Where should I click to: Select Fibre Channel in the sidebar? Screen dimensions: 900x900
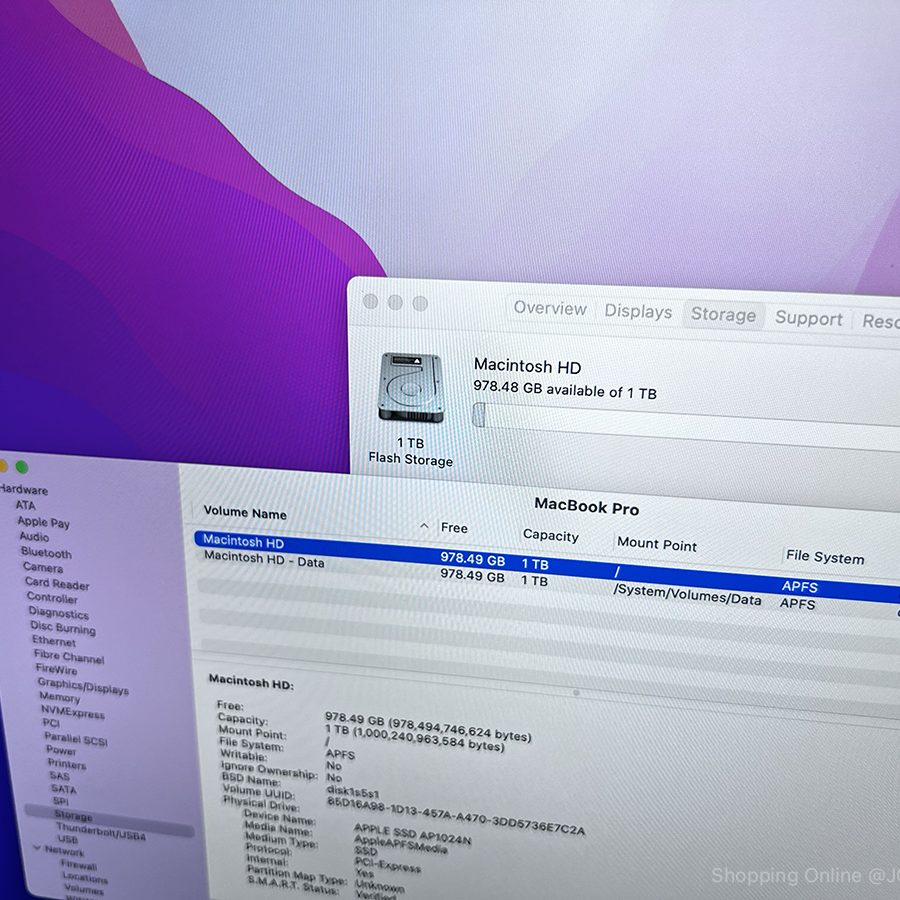69,657
